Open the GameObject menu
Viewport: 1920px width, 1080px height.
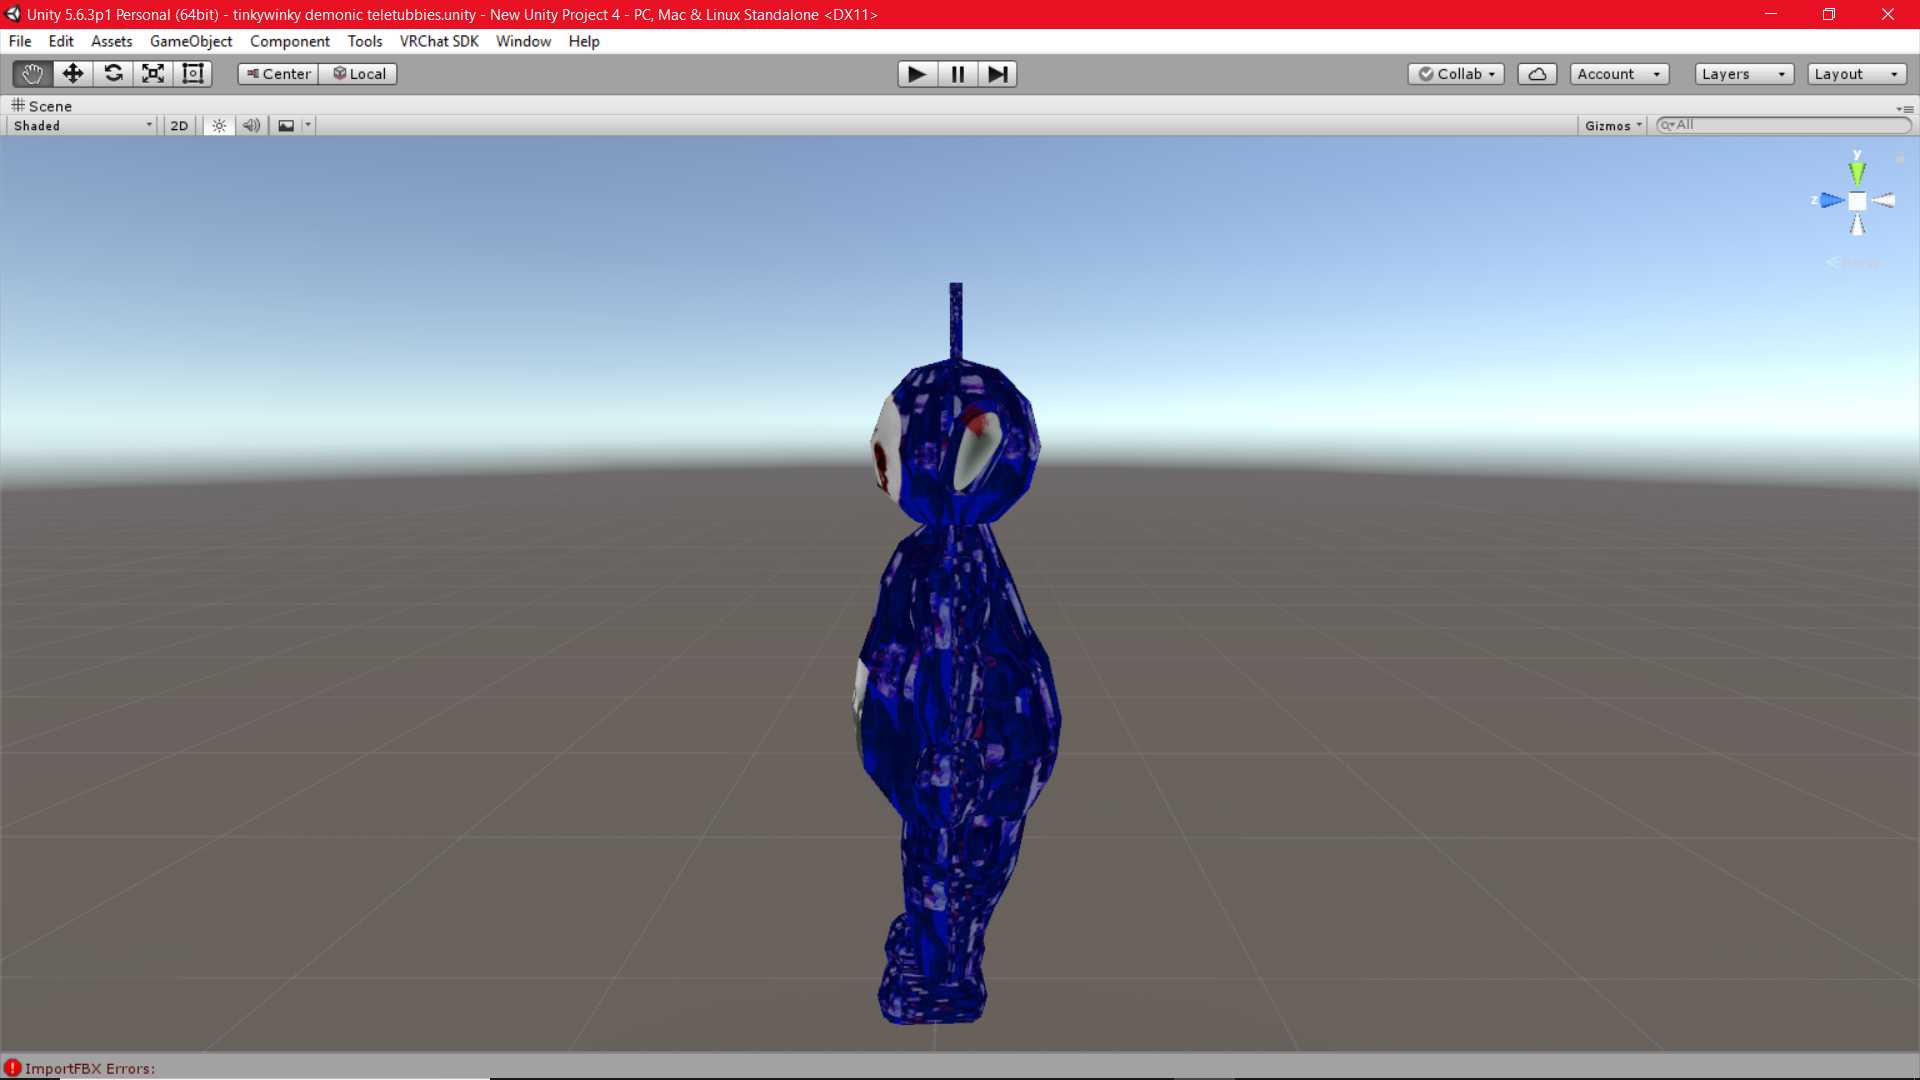pyautogui.click(x=191, y=41)
